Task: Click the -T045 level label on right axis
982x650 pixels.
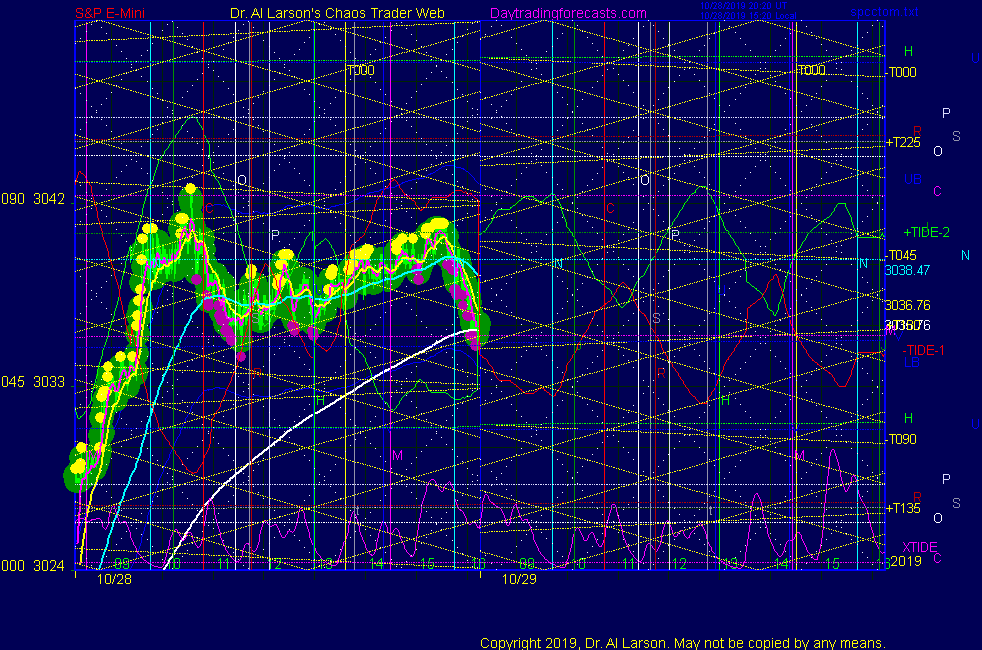Action: pyautogui.click(x=902, y=255)
